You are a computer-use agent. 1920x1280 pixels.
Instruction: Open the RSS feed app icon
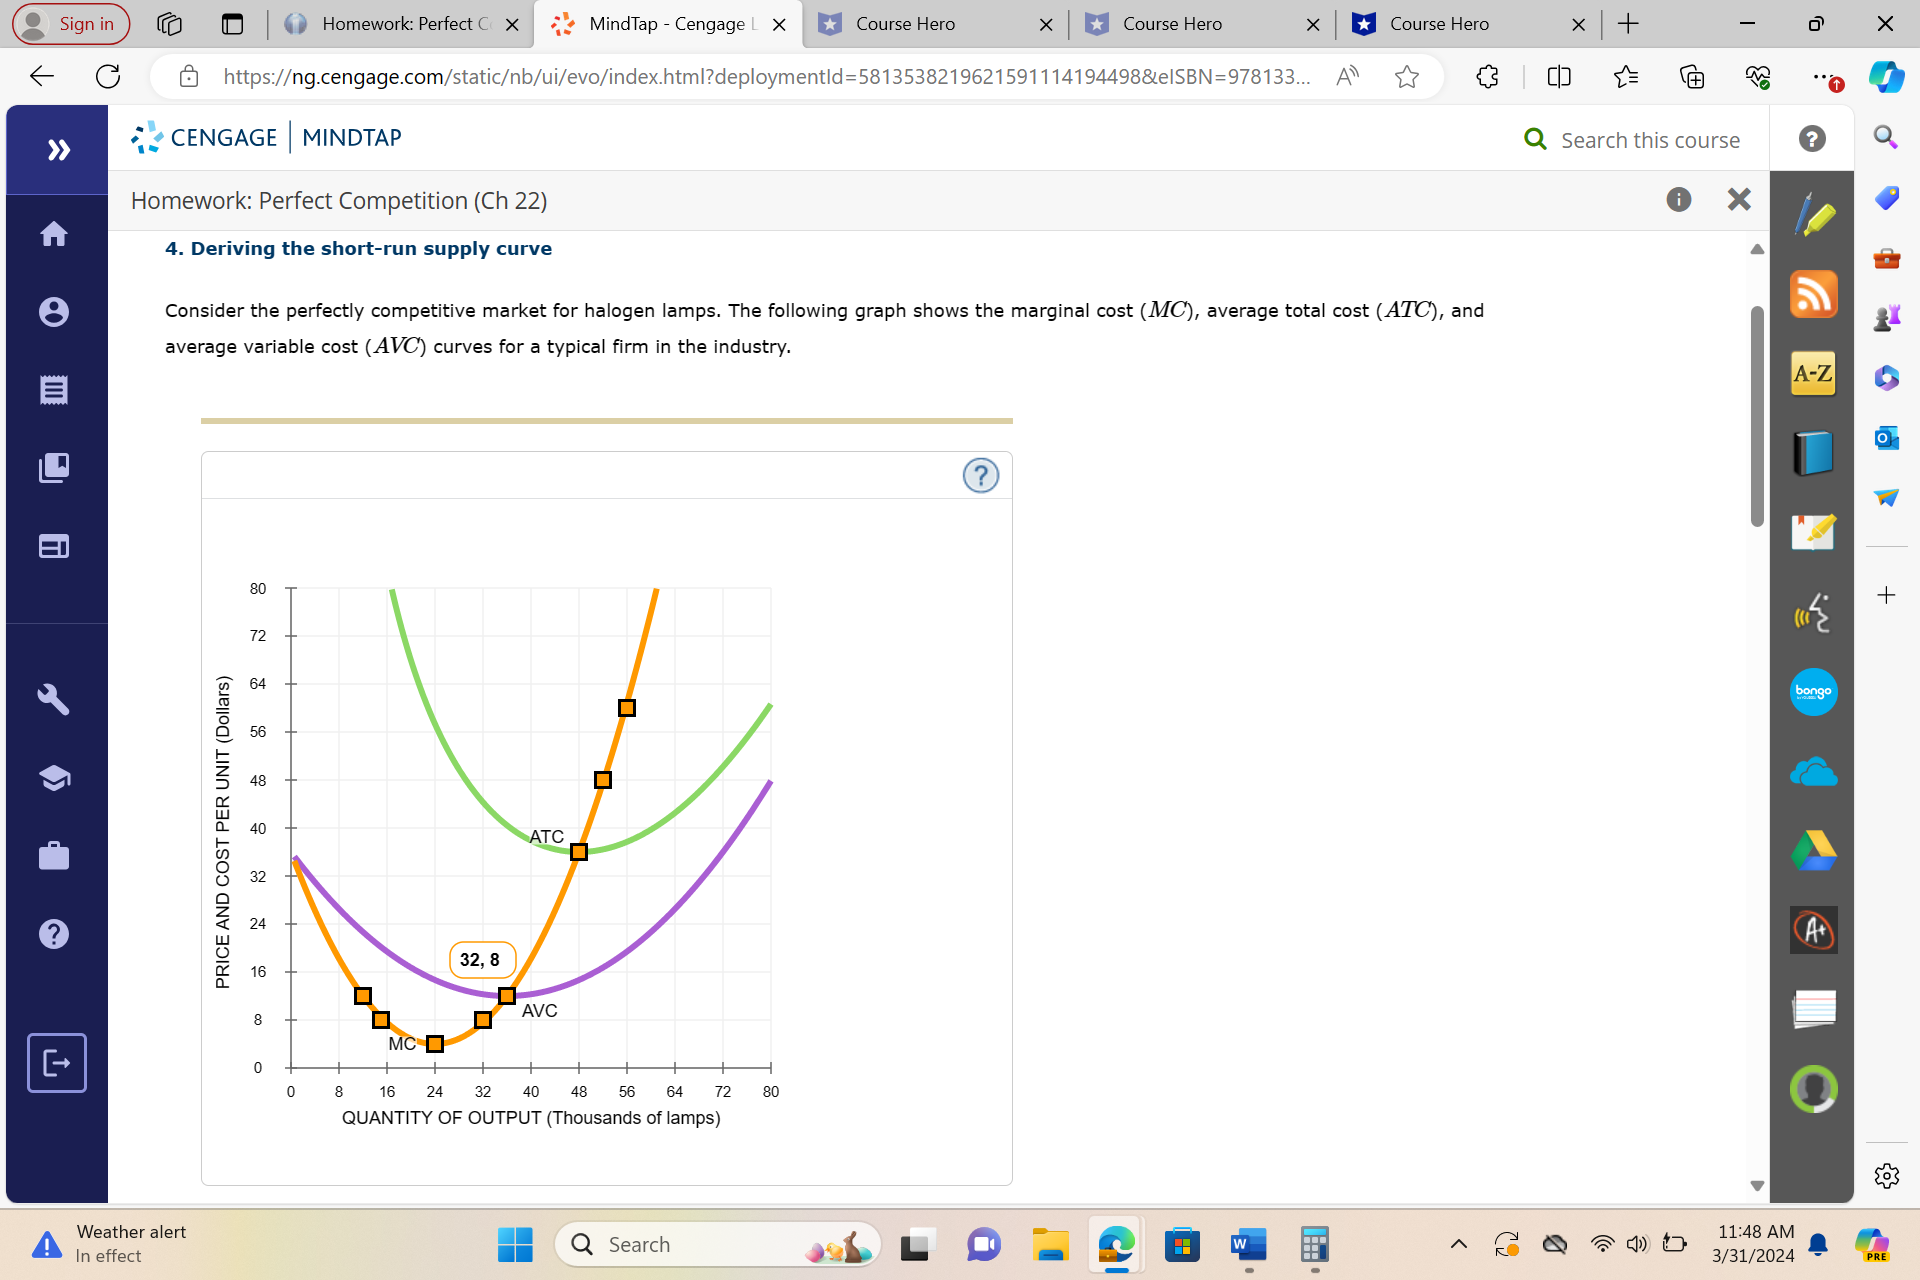[x=1813, y=294]
